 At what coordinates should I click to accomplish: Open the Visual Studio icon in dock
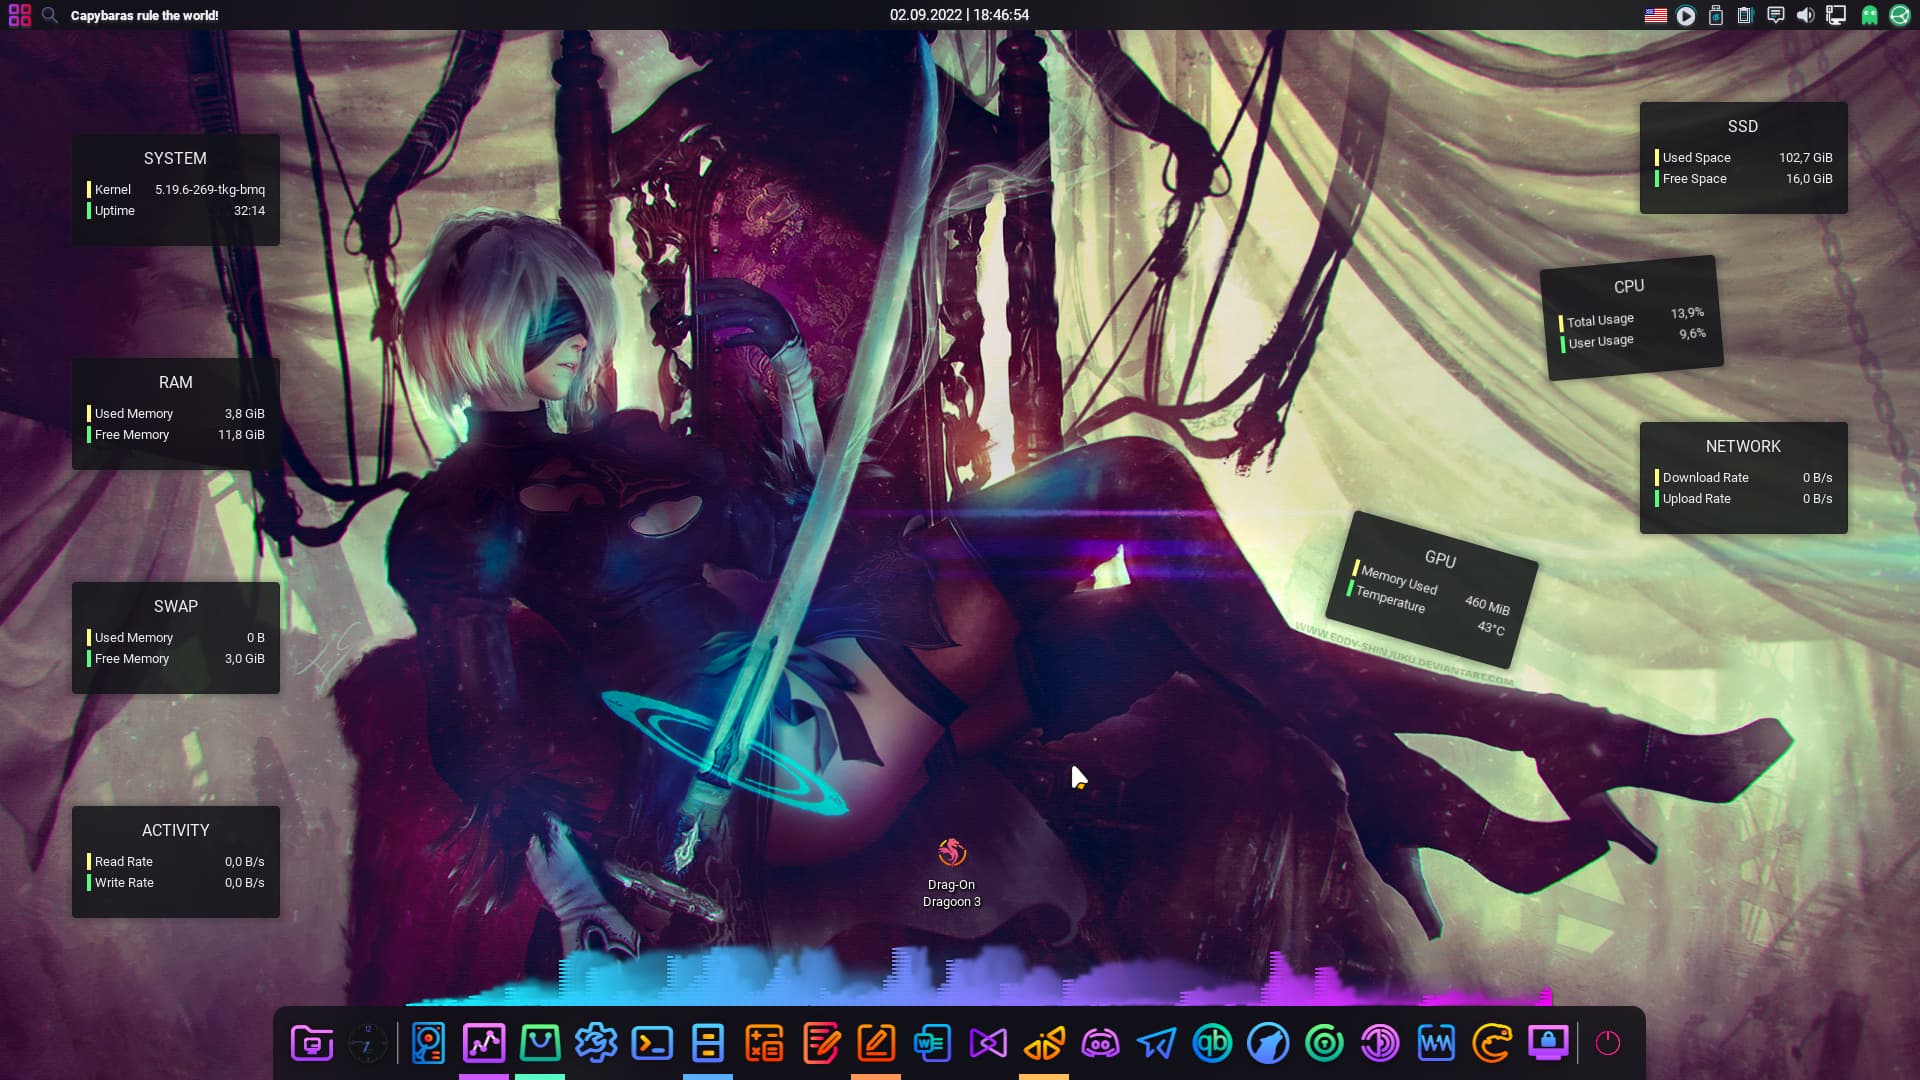(x=988, y=1044)
